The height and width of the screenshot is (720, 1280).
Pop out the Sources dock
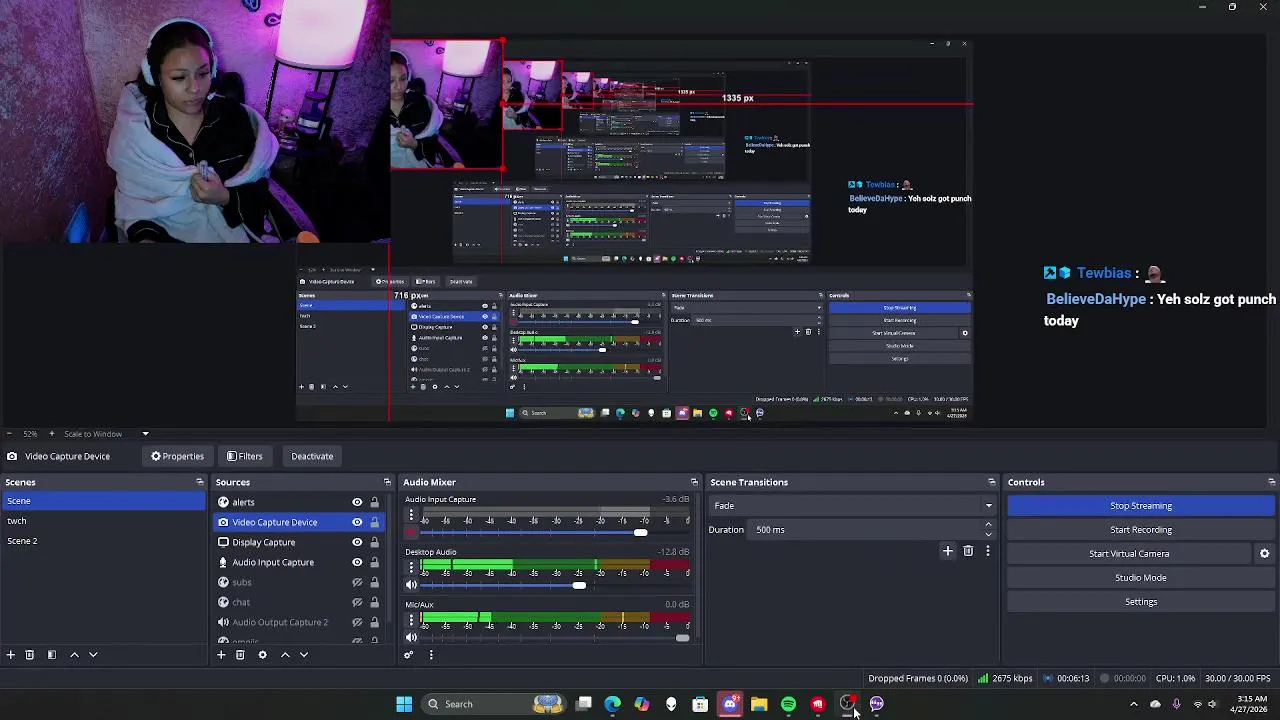[x=388, y=482]
